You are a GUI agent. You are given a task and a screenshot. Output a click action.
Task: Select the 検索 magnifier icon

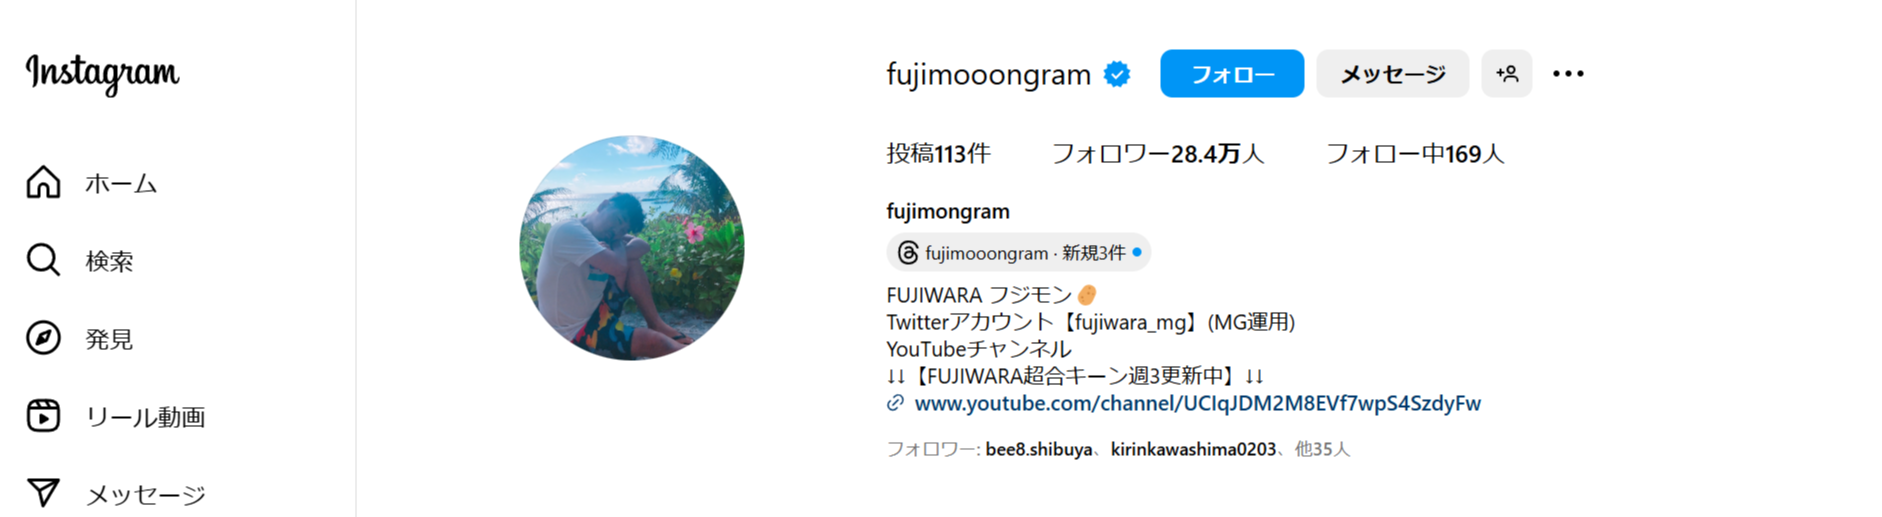[x=43, y=260]
